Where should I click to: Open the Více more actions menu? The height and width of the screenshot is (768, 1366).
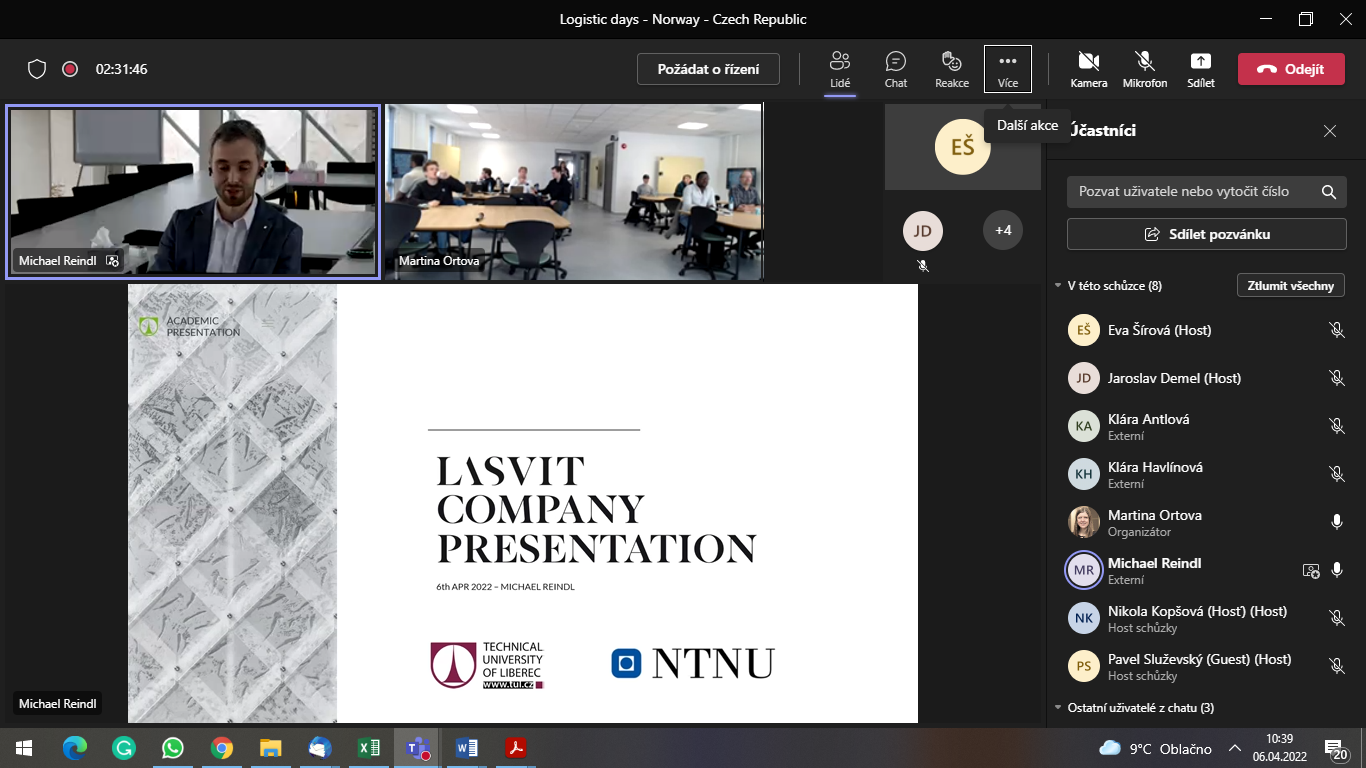(1008, 69)
